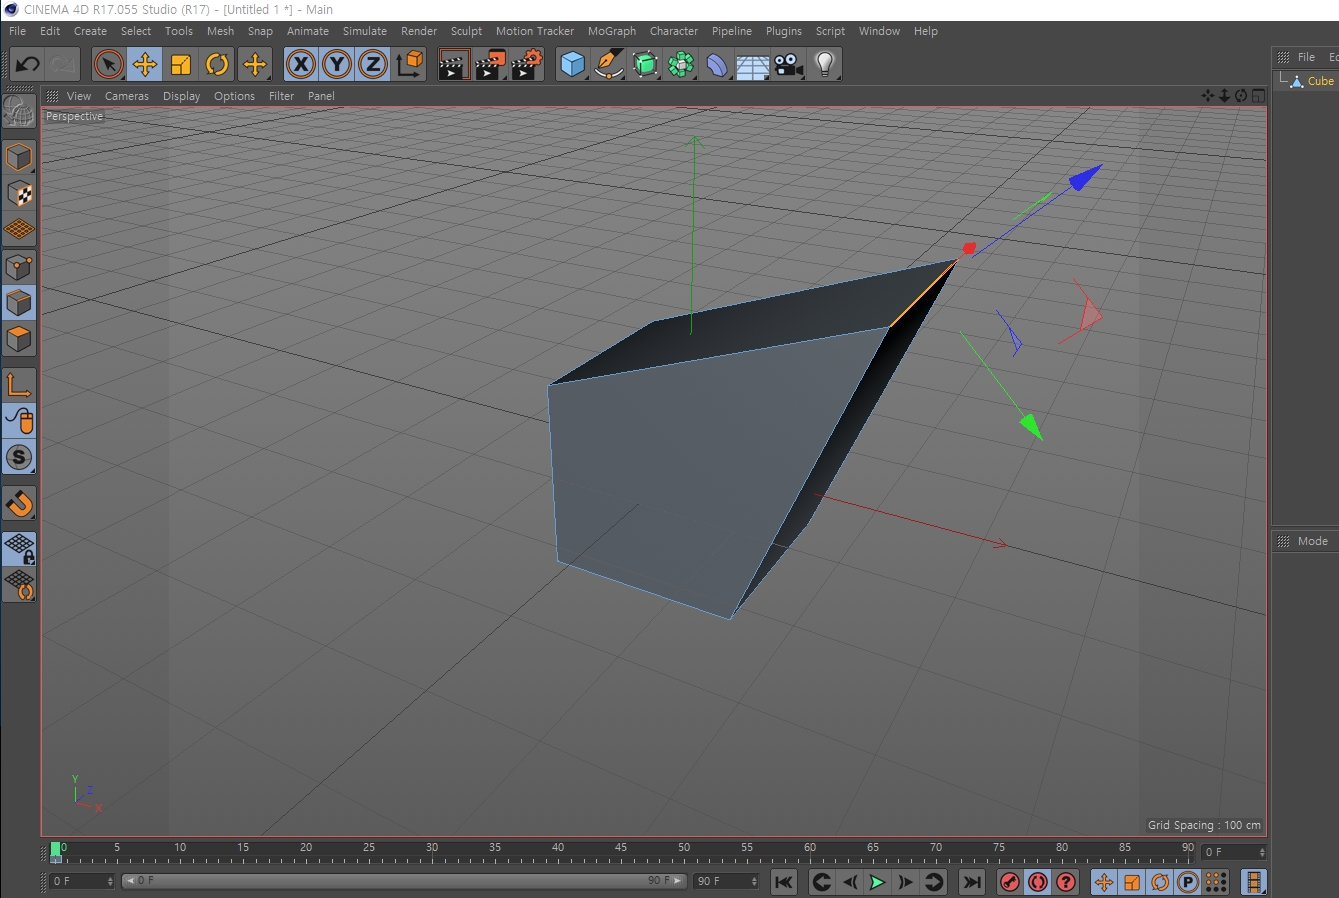The width and height of the screenshot is (1339, 898).
Task: Click the Record Active Objects button
Action: click(1010, 882)
